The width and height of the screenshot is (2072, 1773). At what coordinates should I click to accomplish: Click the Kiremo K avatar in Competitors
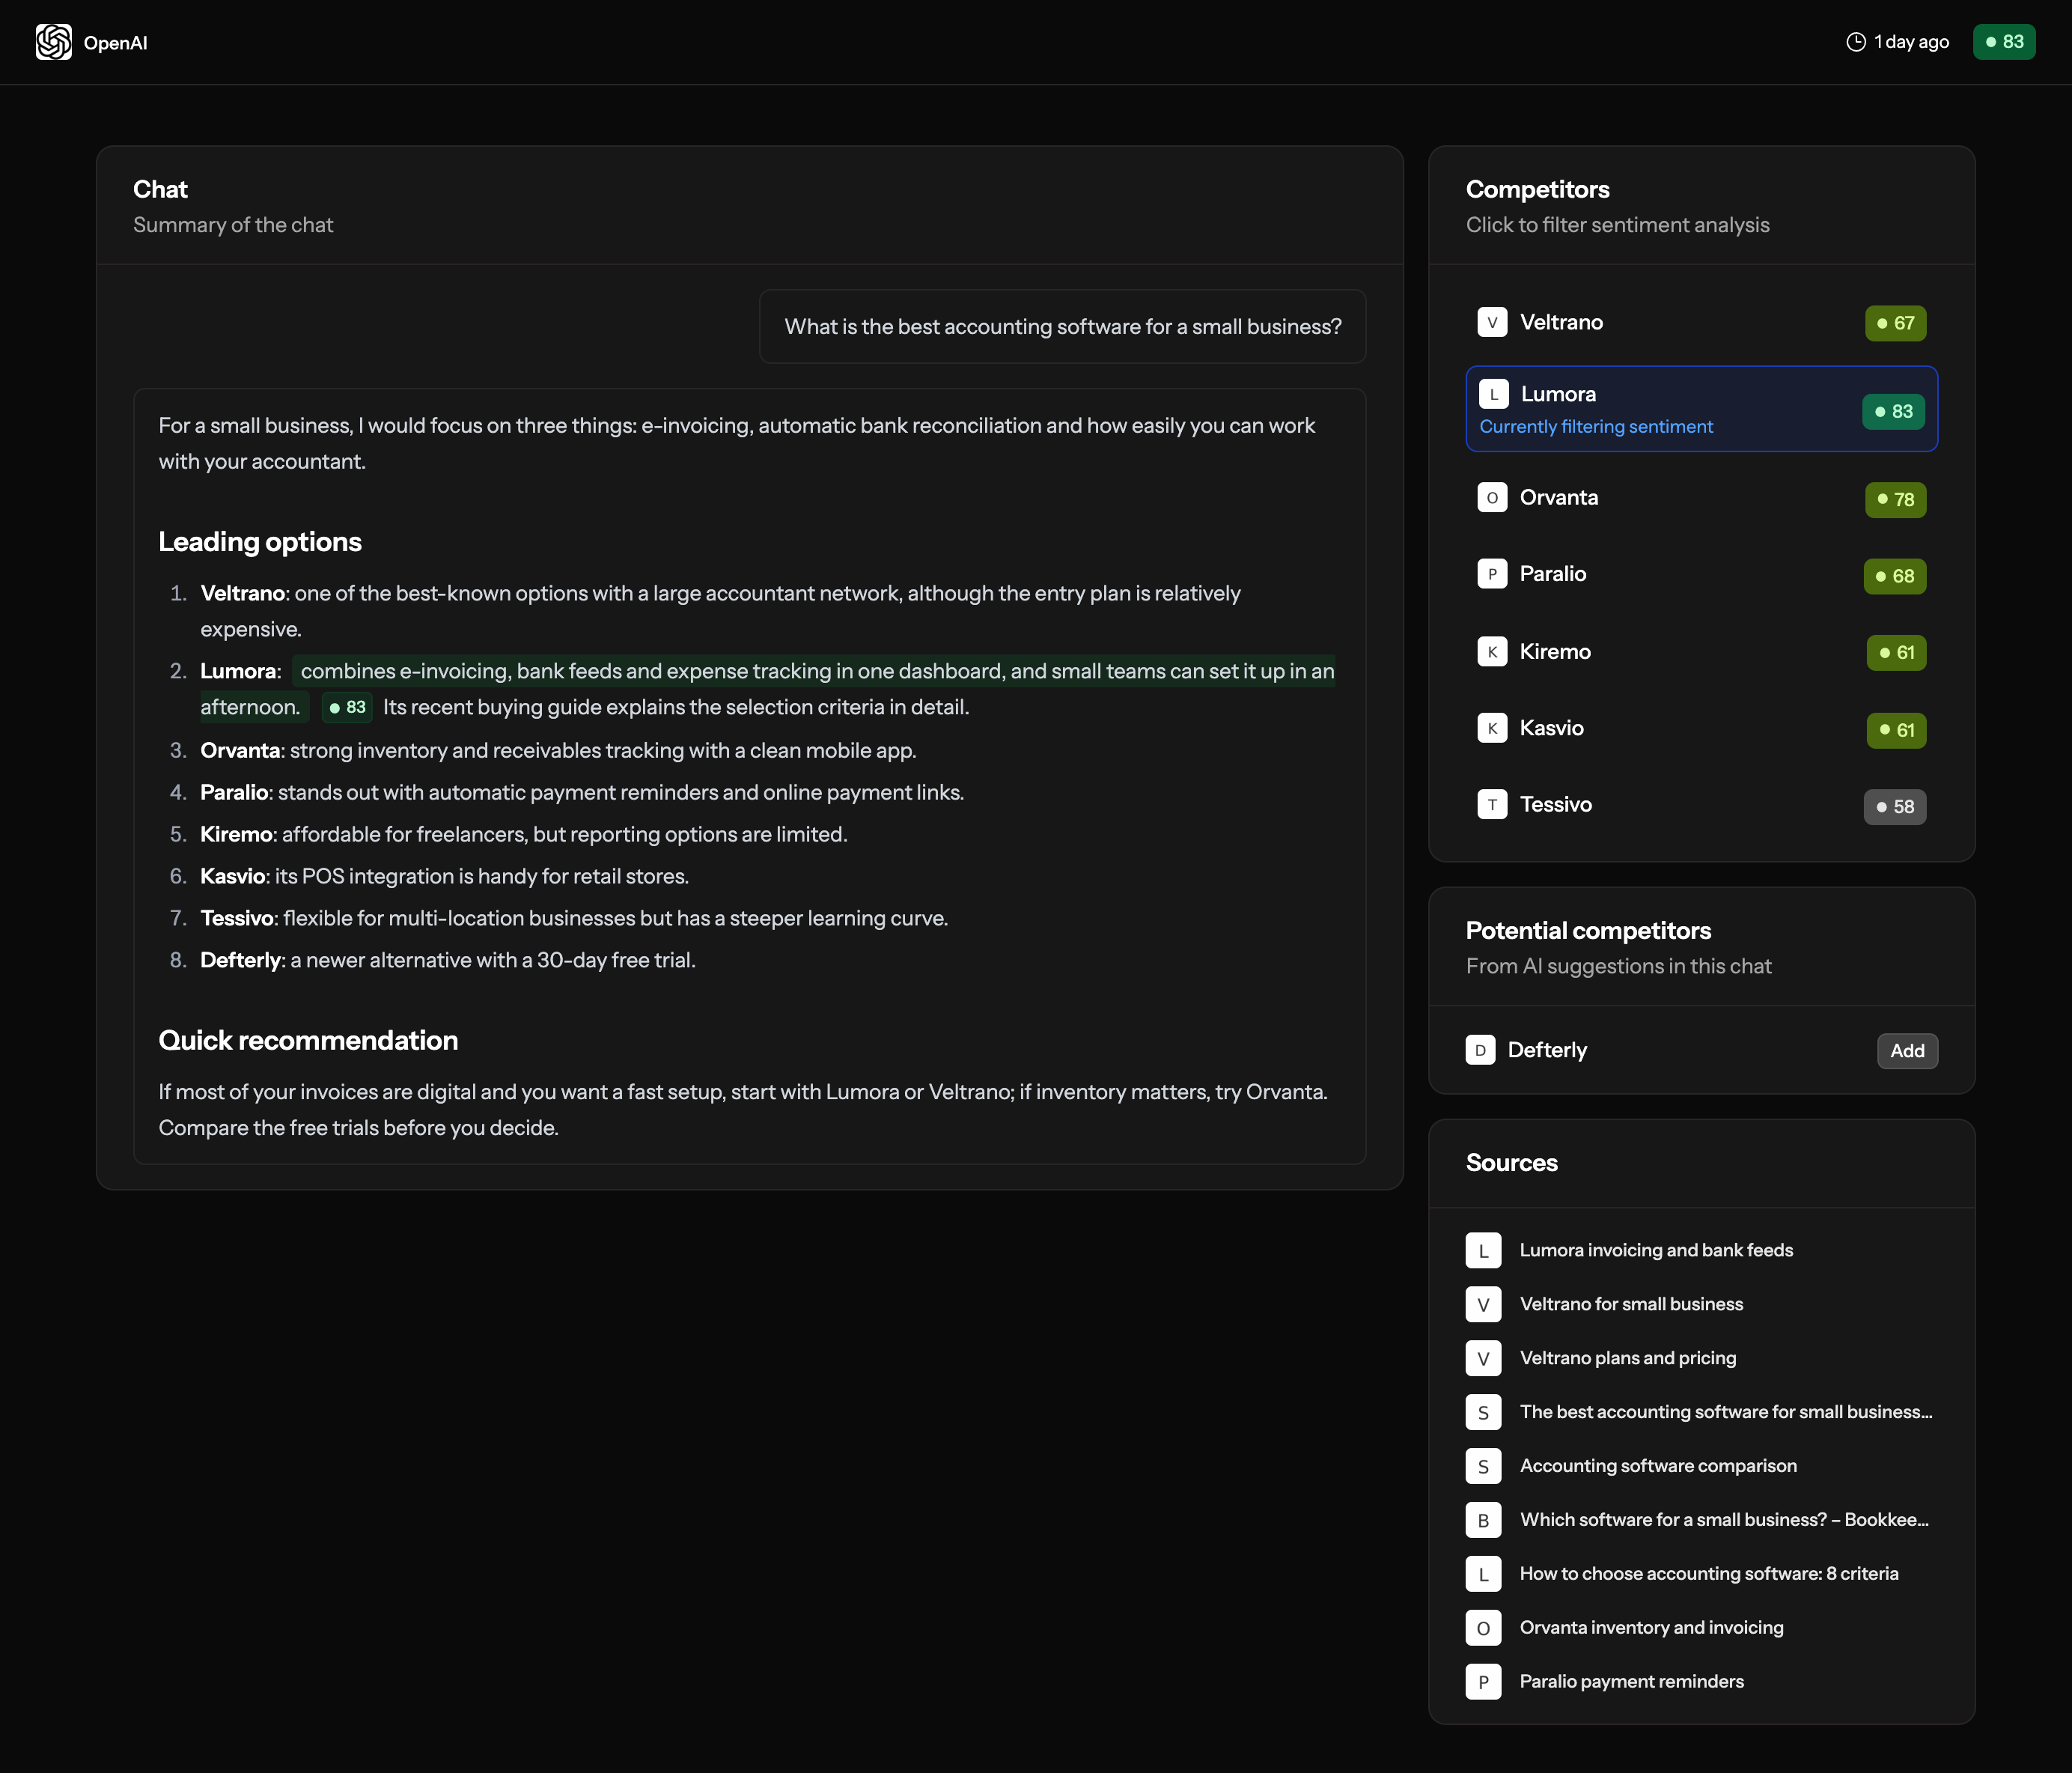tap(1492, 652)
